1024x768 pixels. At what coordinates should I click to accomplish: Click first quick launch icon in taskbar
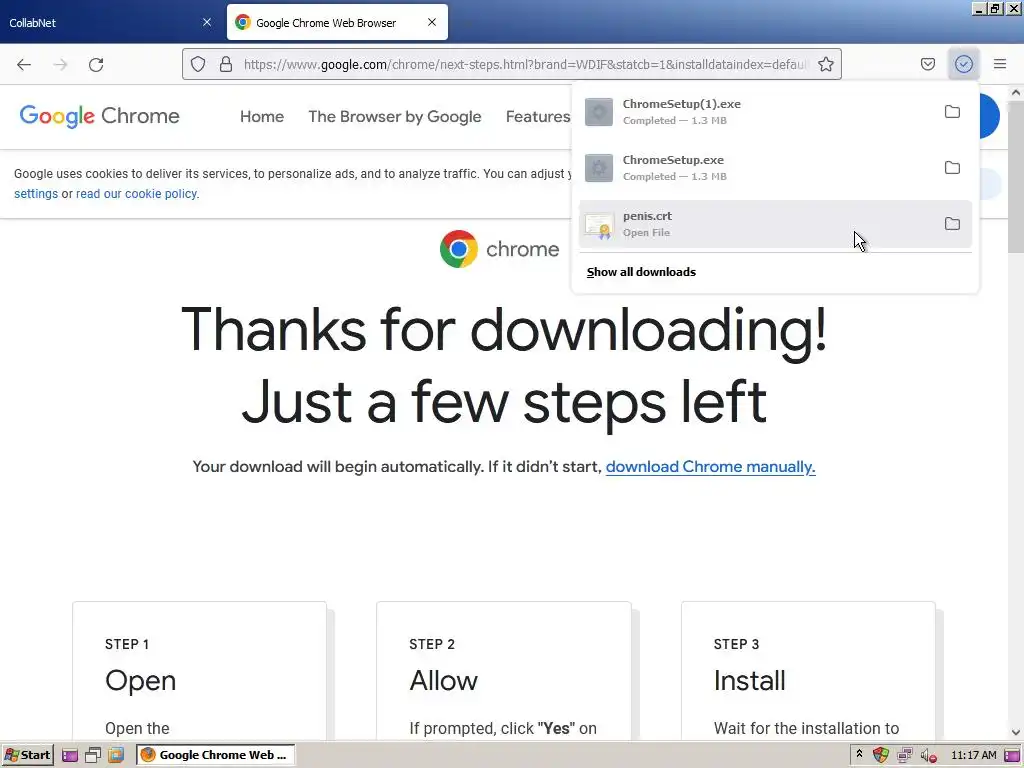70,756
